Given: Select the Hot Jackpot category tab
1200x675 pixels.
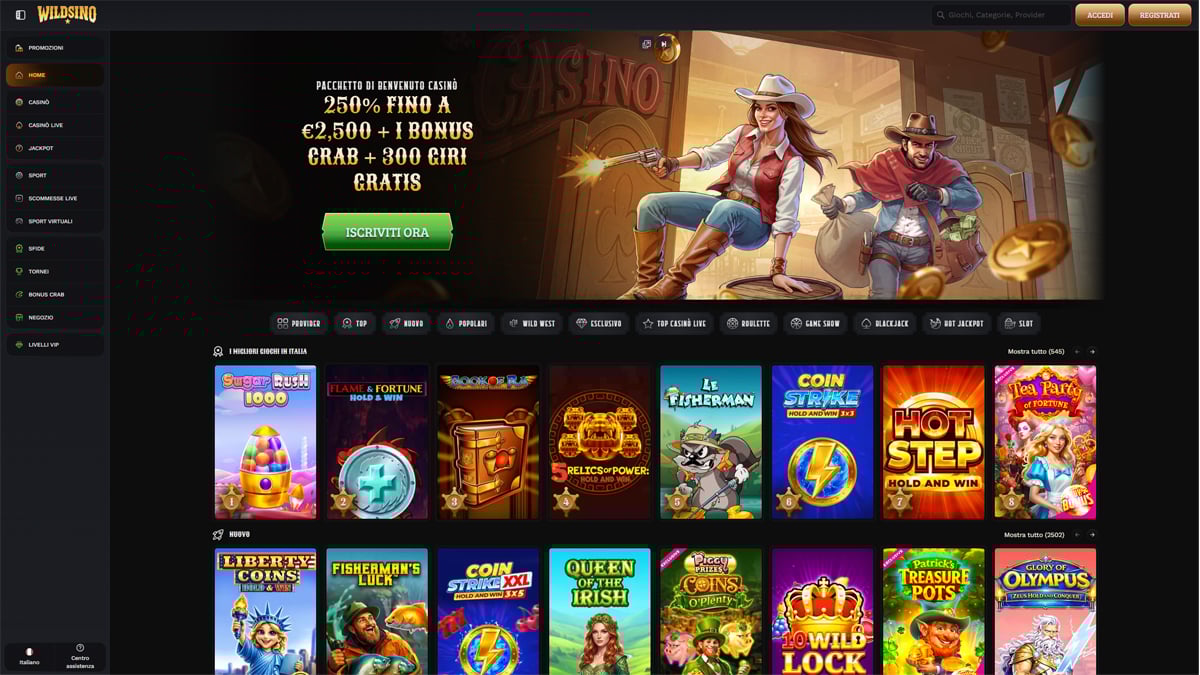Looking at the screenshot, I should pos(957,324).
